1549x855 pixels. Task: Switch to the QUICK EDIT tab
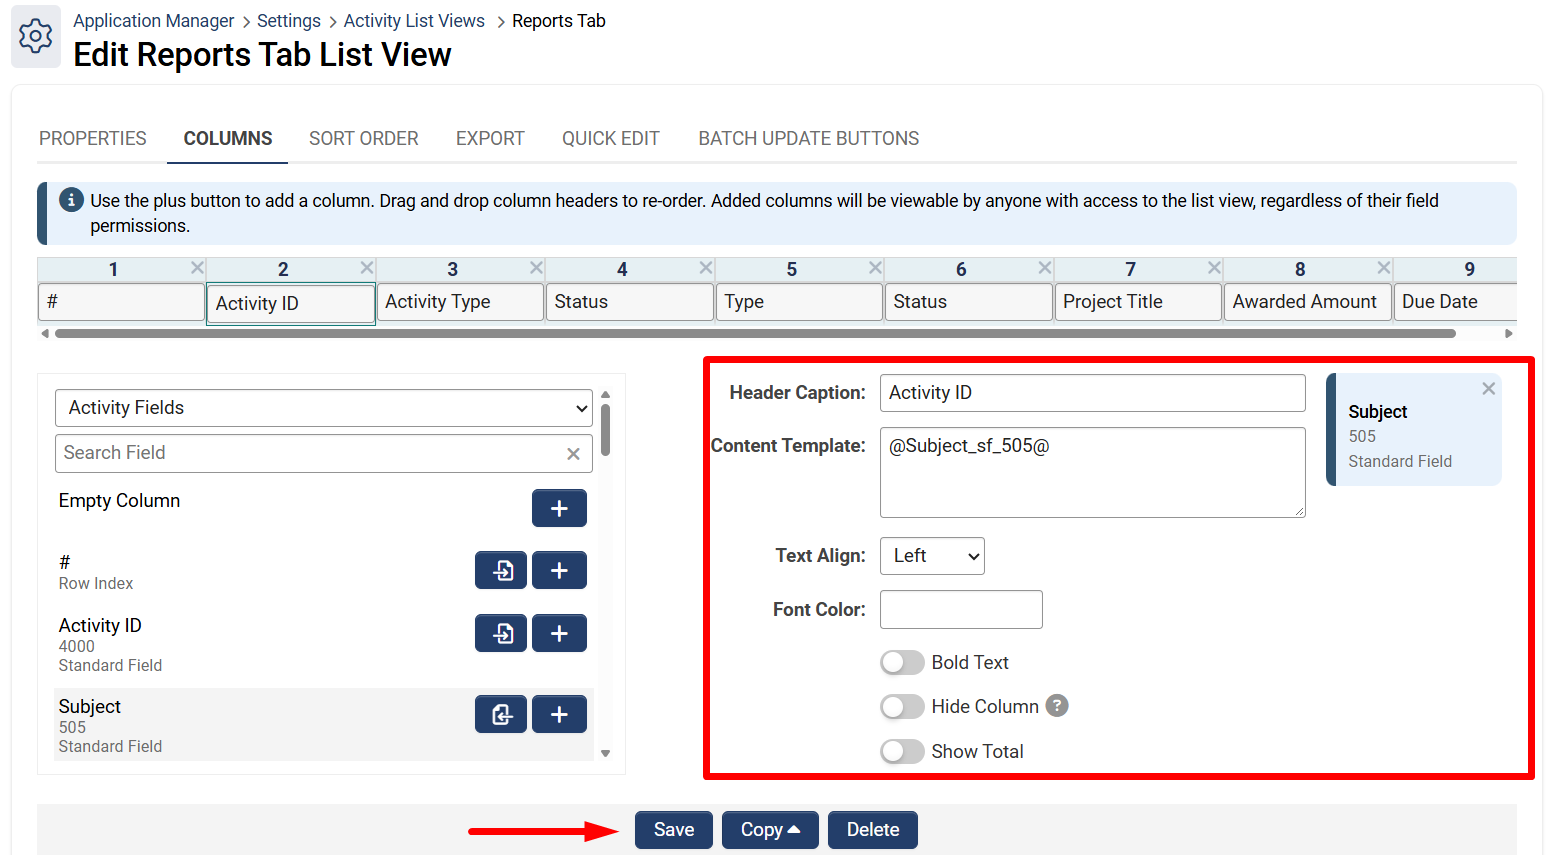pos(611,139)
